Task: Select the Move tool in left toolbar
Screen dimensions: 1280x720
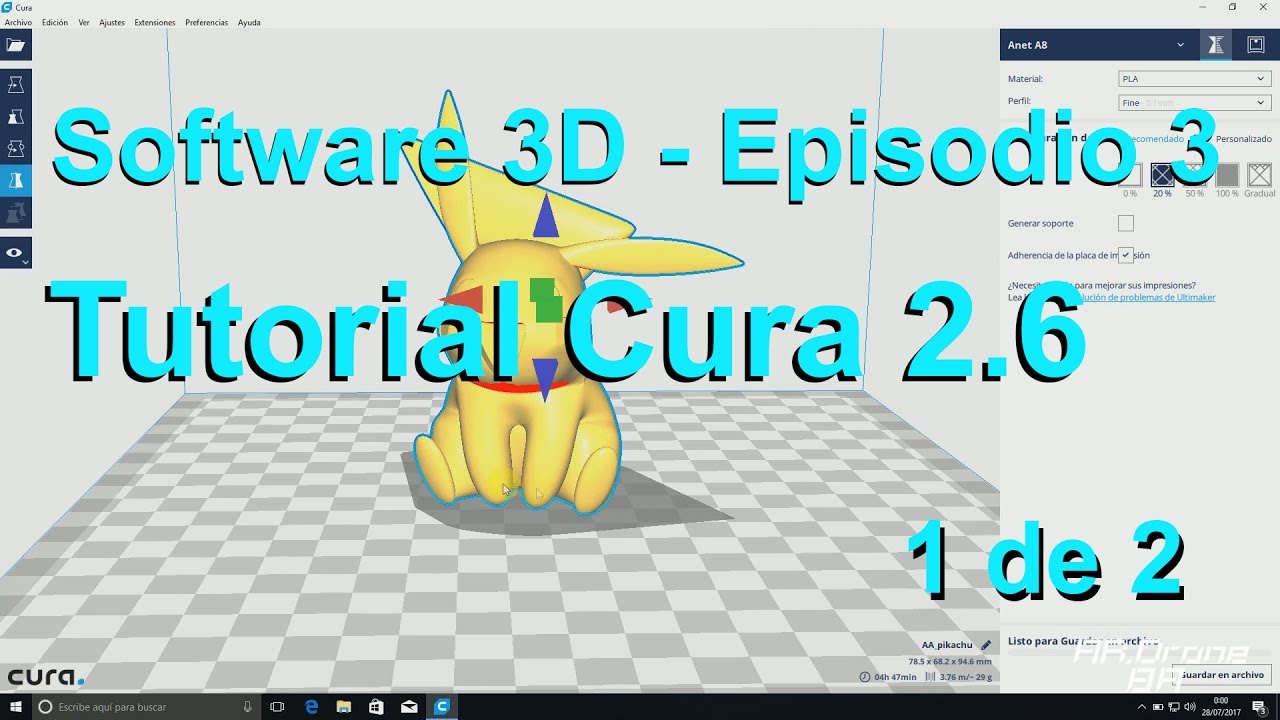Action: pyautogui.click(x=15, y=85)
